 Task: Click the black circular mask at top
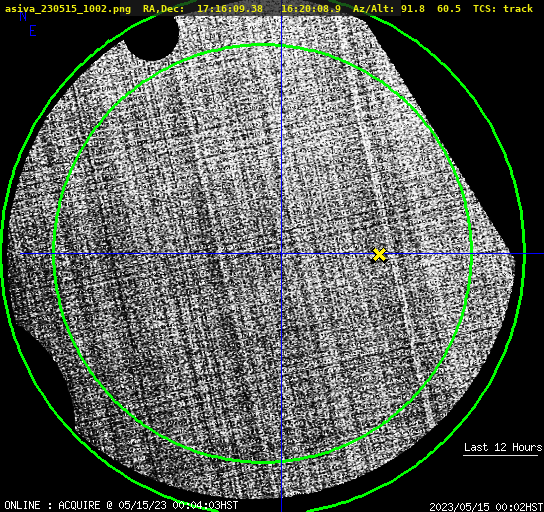point(152,37)
